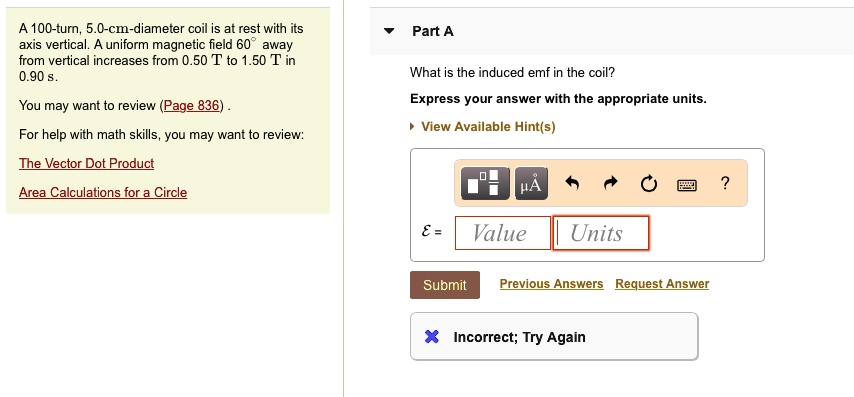
Task: Click 'What is the induced emf' question
Action: [x=513, y=72]
